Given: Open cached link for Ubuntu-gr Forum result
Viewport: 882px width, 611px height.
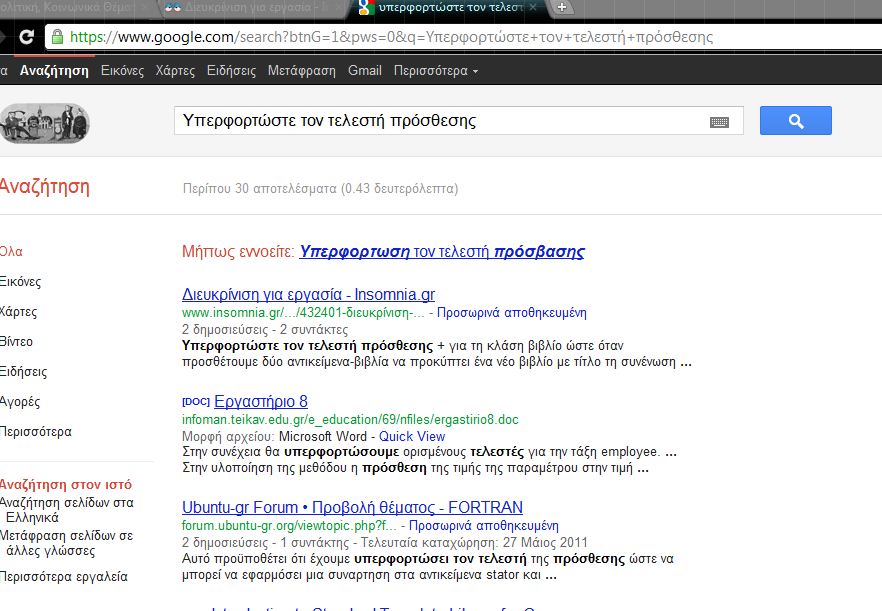Looking at the screenshot, I should click(x=483, y=525).
